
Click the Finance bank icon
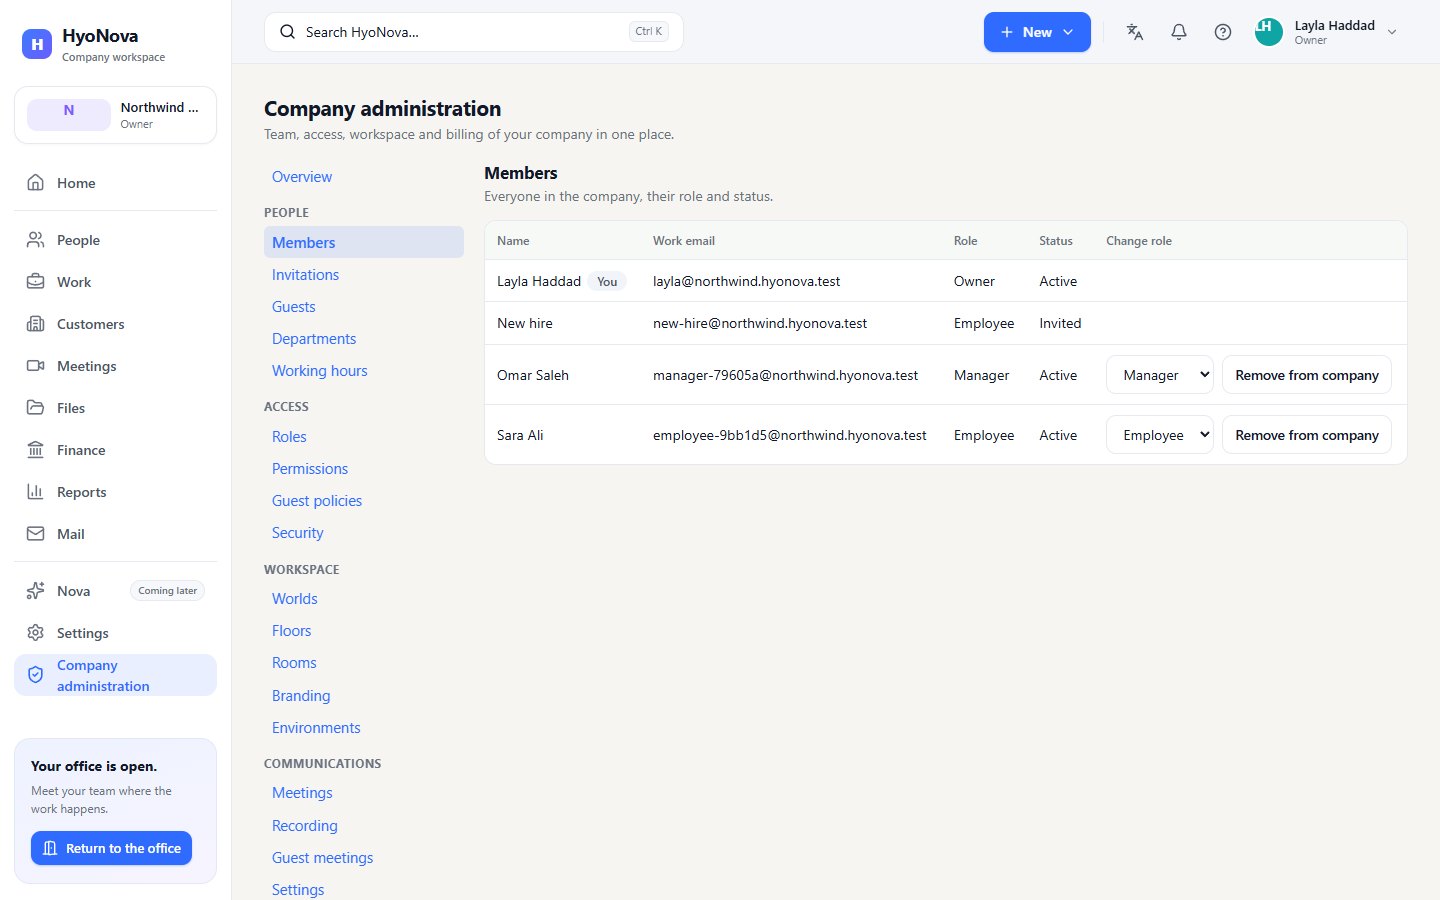coord(36,450)
